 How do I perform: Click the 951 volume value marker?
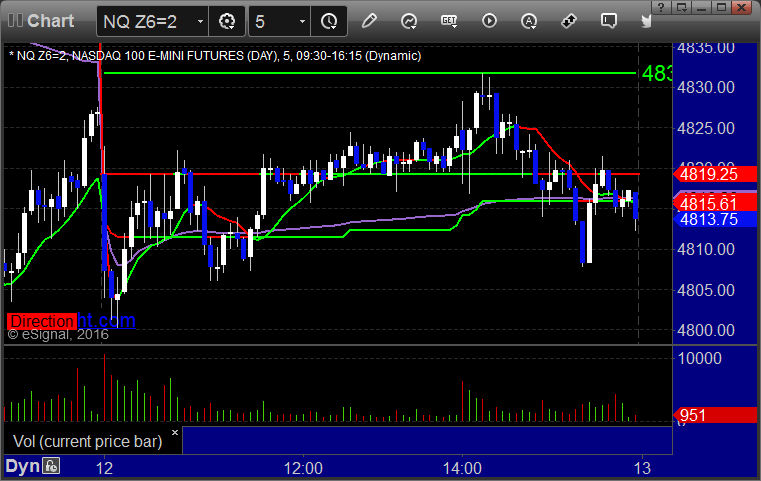[715, 415]
